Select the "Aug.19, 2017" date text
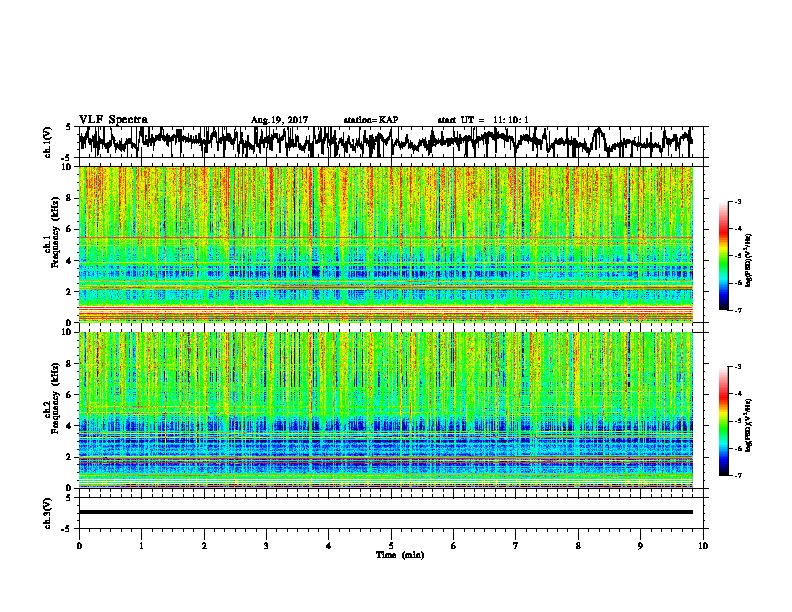 pos(279,120)
